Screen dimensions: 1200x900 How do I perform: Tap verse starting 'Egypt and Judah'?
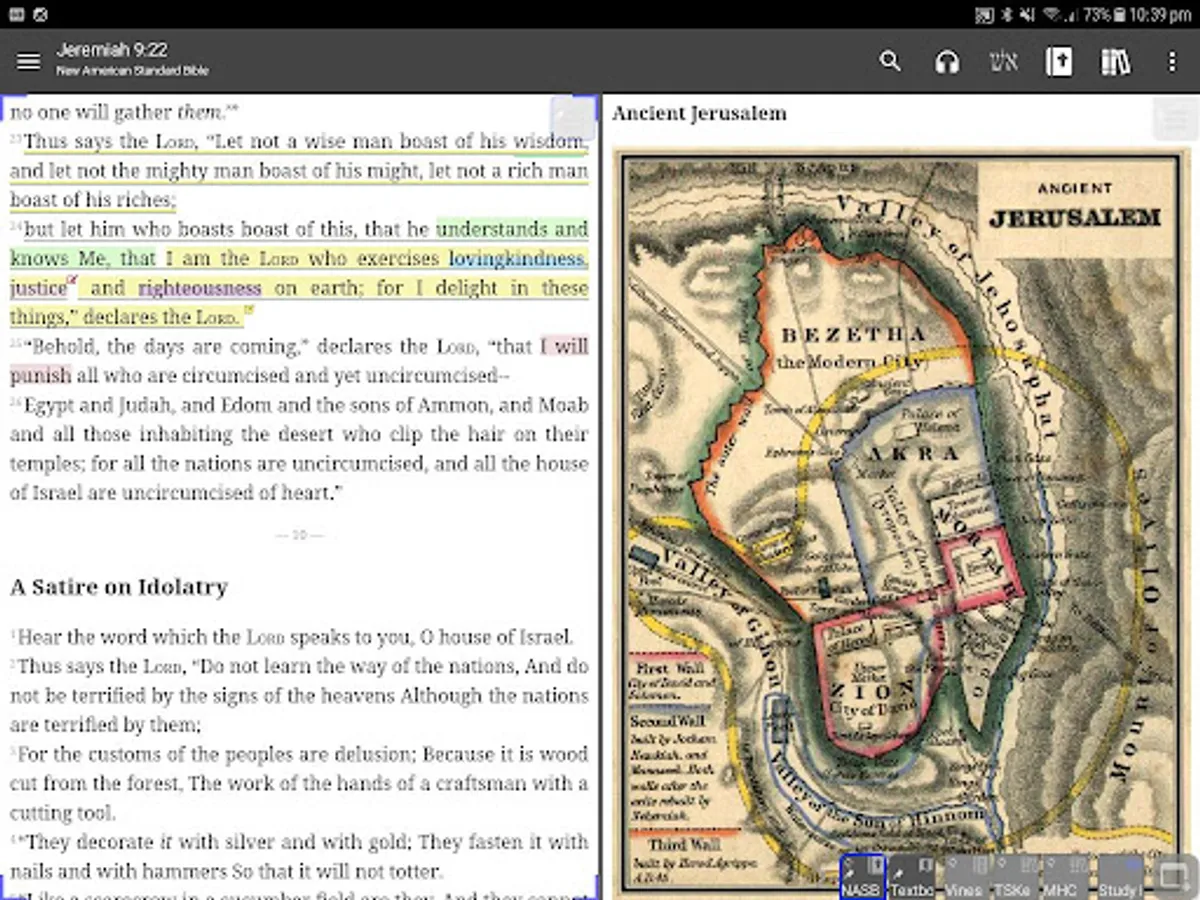(x=299, y=449)
